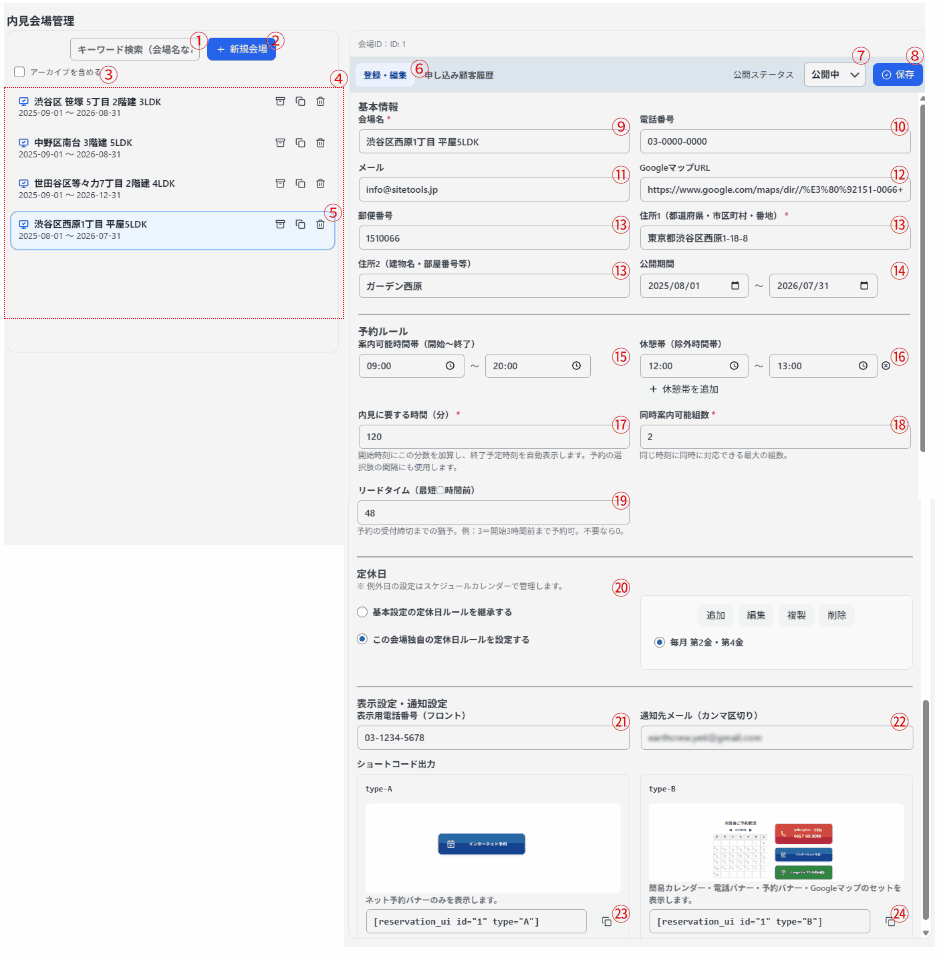Click the 新規会場 button

coord(240,49)
